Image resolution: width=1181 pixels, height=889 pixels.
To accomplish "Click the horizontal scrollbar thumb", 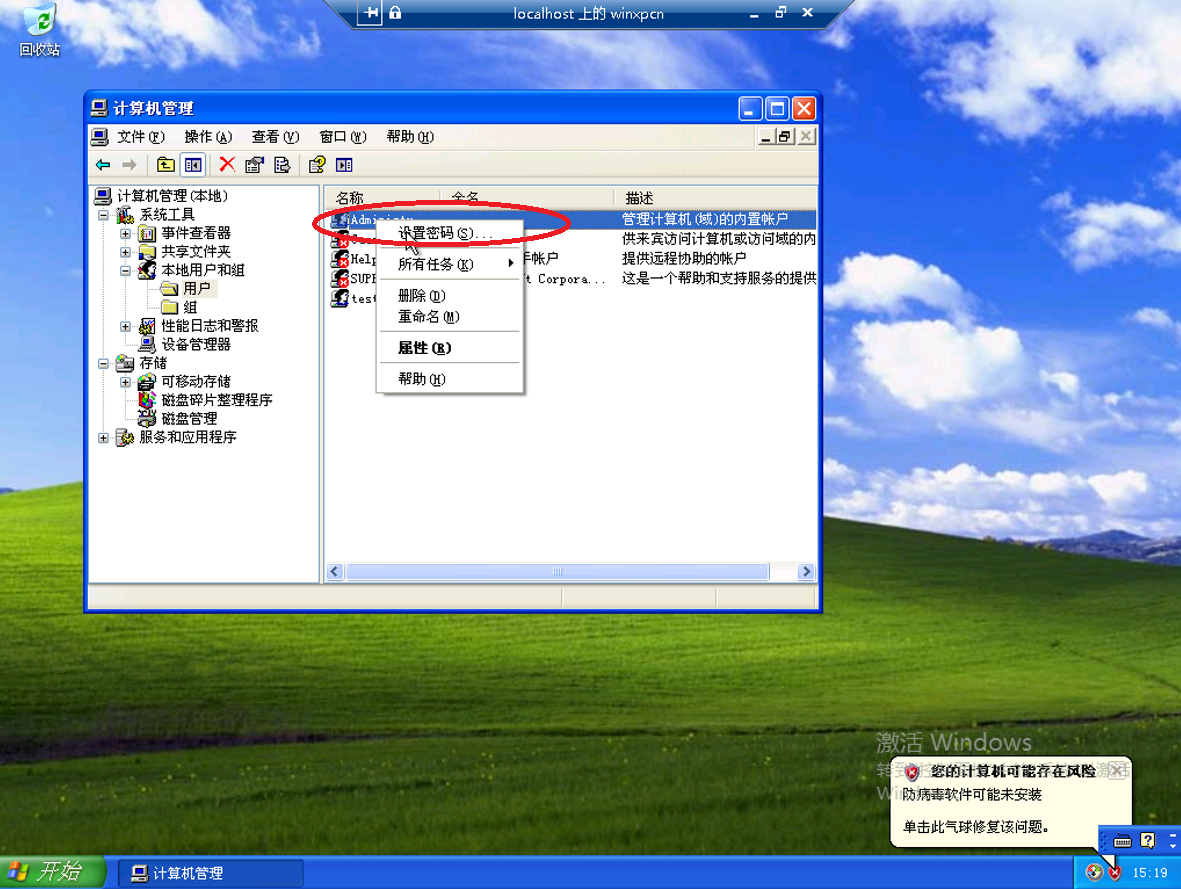I will tap(557, 572).
